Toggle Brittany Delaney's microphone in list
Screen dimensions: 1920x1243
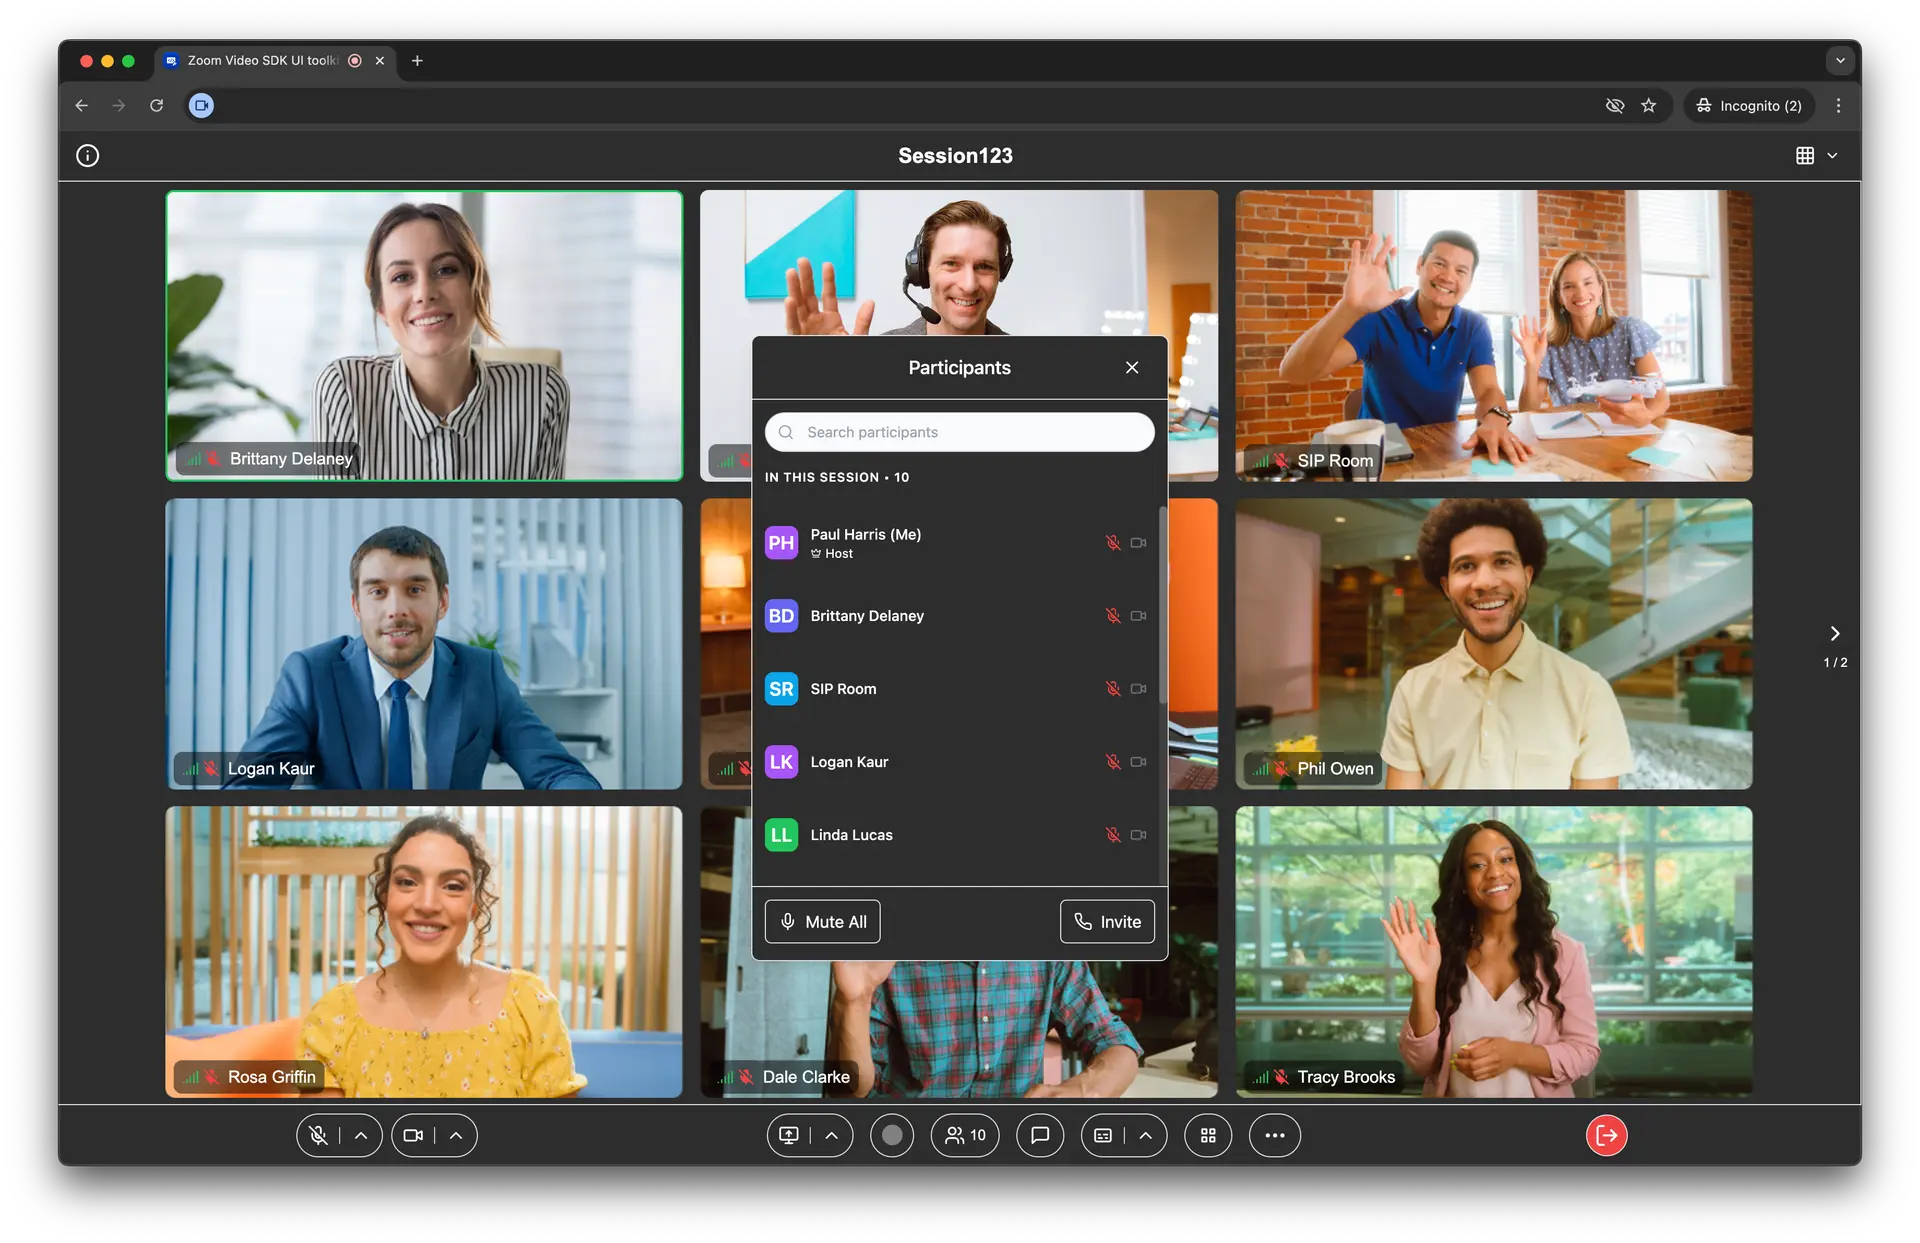pyautogui.click(x=1112, y=616)
